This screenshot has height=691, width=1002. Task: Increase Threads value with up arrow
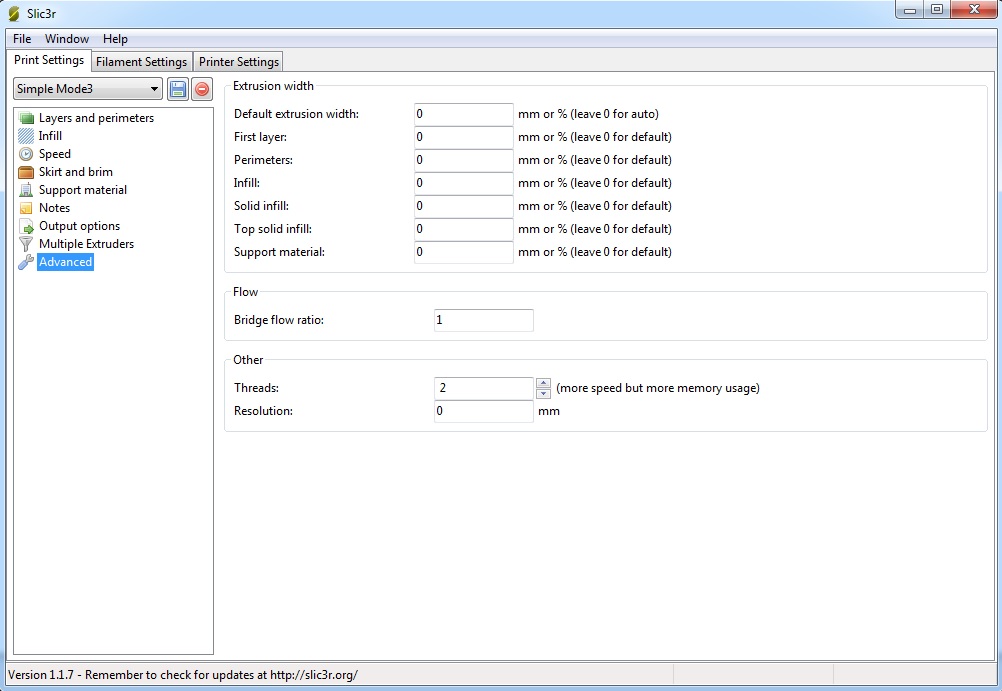click(x=543, y=383)
